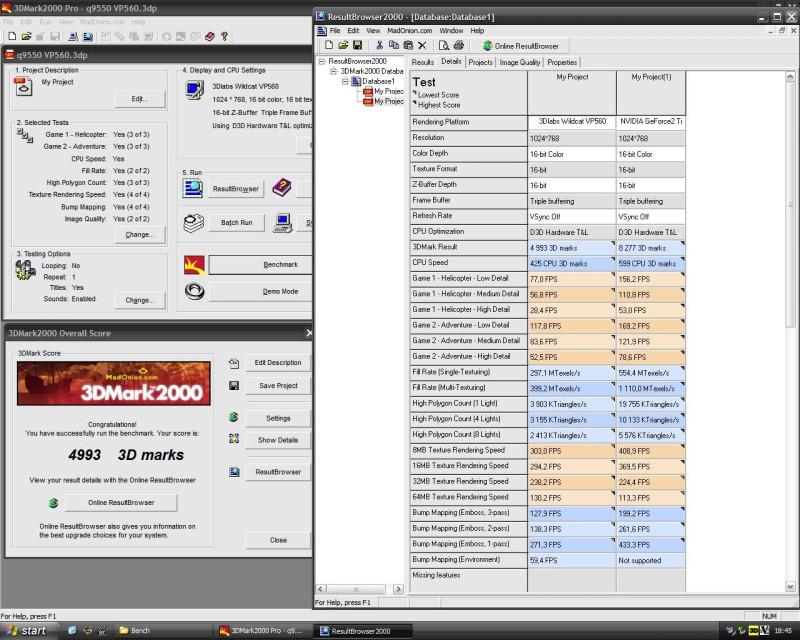Viewport: 800px width, 640px height.
Task: Click right arrow of tree horizontal scrollbar
Action: coord(398,589)
